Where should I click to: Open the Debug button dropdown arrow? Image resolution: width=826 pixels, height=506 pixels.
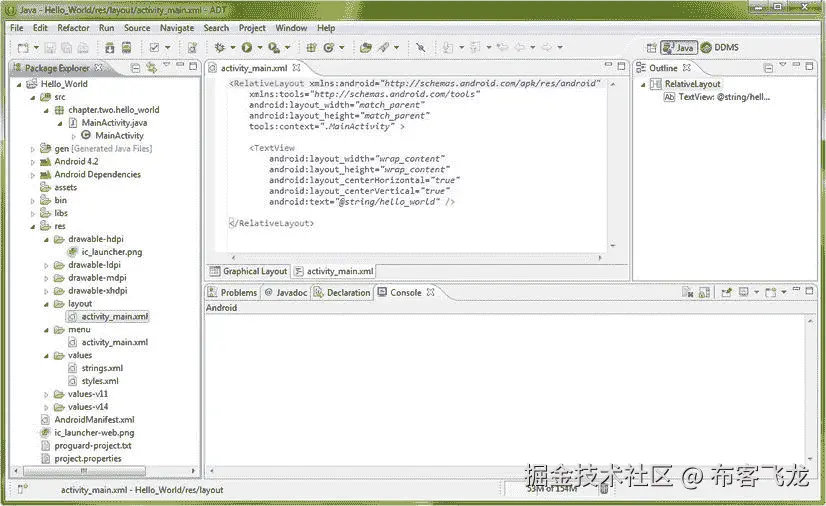(233, 48)
